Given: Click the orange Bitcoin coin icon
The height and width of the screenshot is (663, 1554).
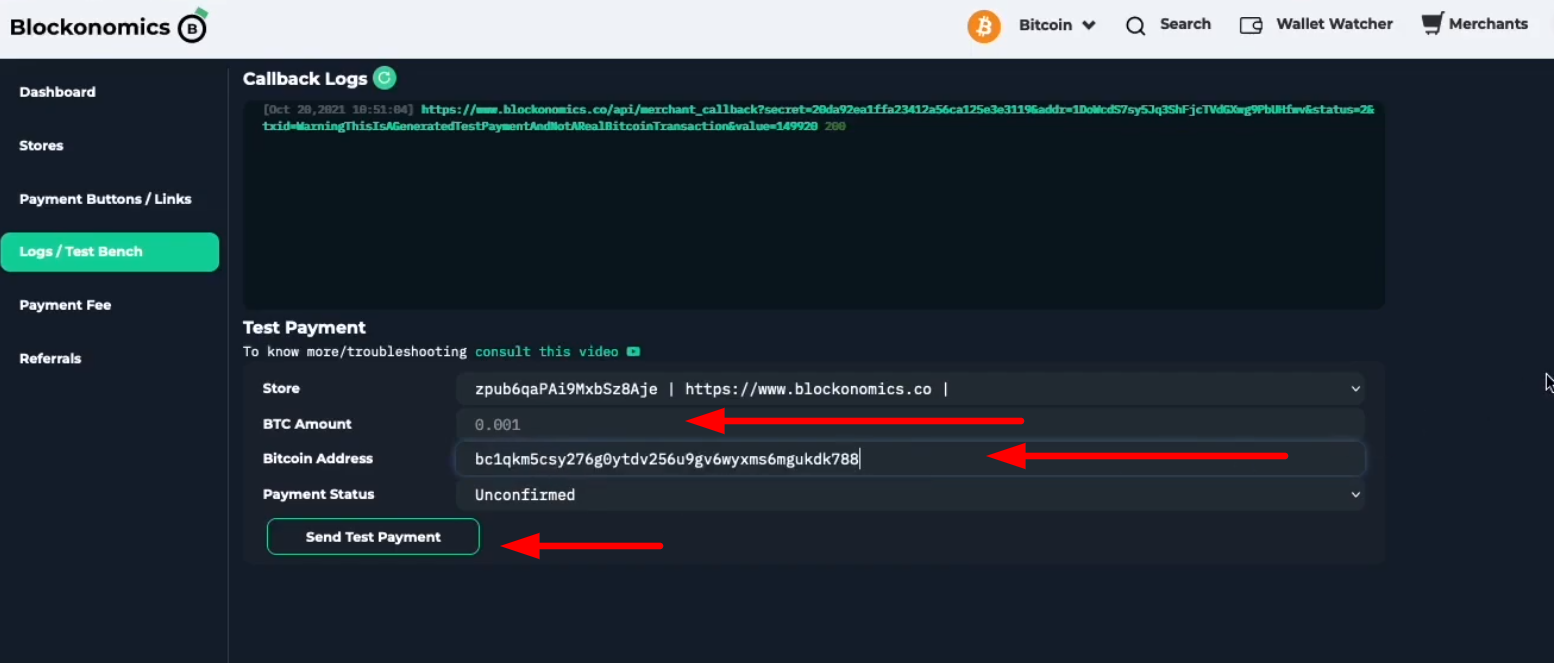Looking at the screenshot, I should tap(984, 25).
